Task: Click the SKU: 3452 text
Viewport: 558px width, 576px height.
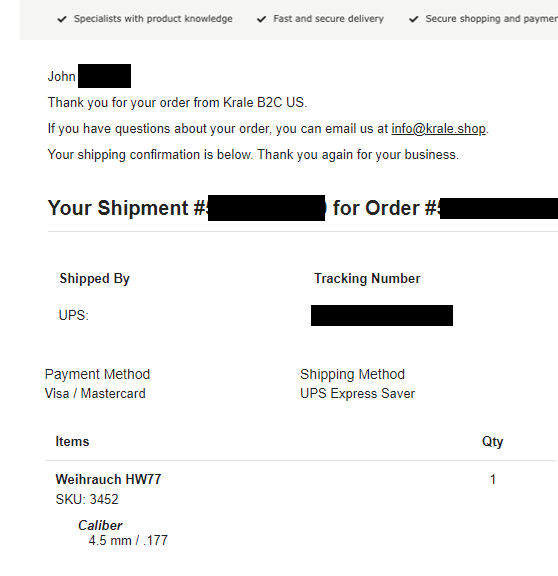Action: click(87, 499)
